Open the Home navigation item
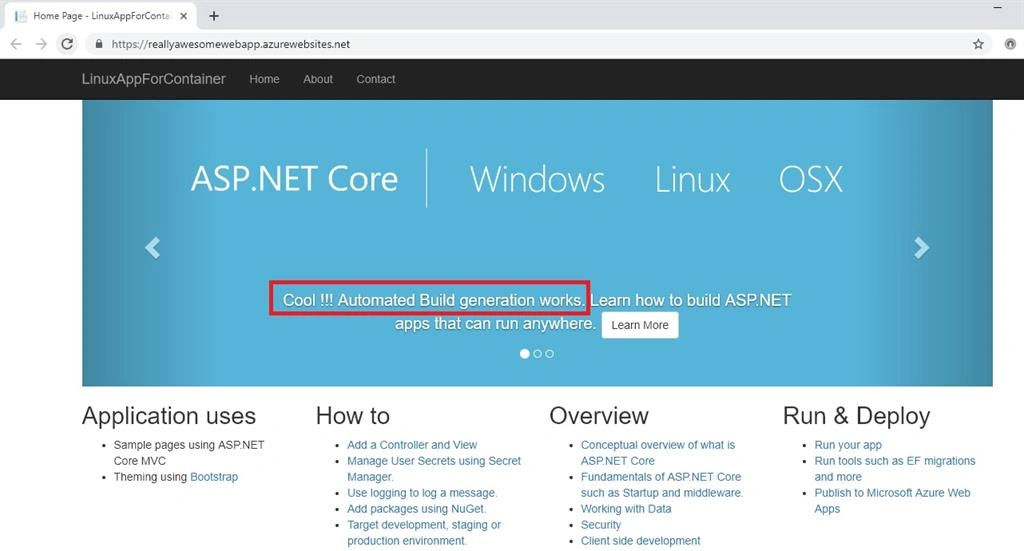 click(x=264, y=79)
